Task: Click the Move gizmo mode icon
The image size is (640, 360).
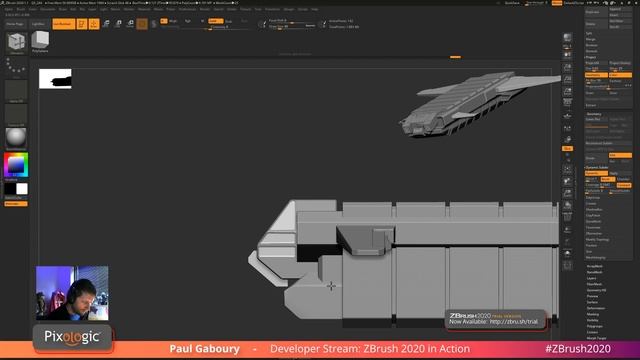Action: tap(106, 24)
